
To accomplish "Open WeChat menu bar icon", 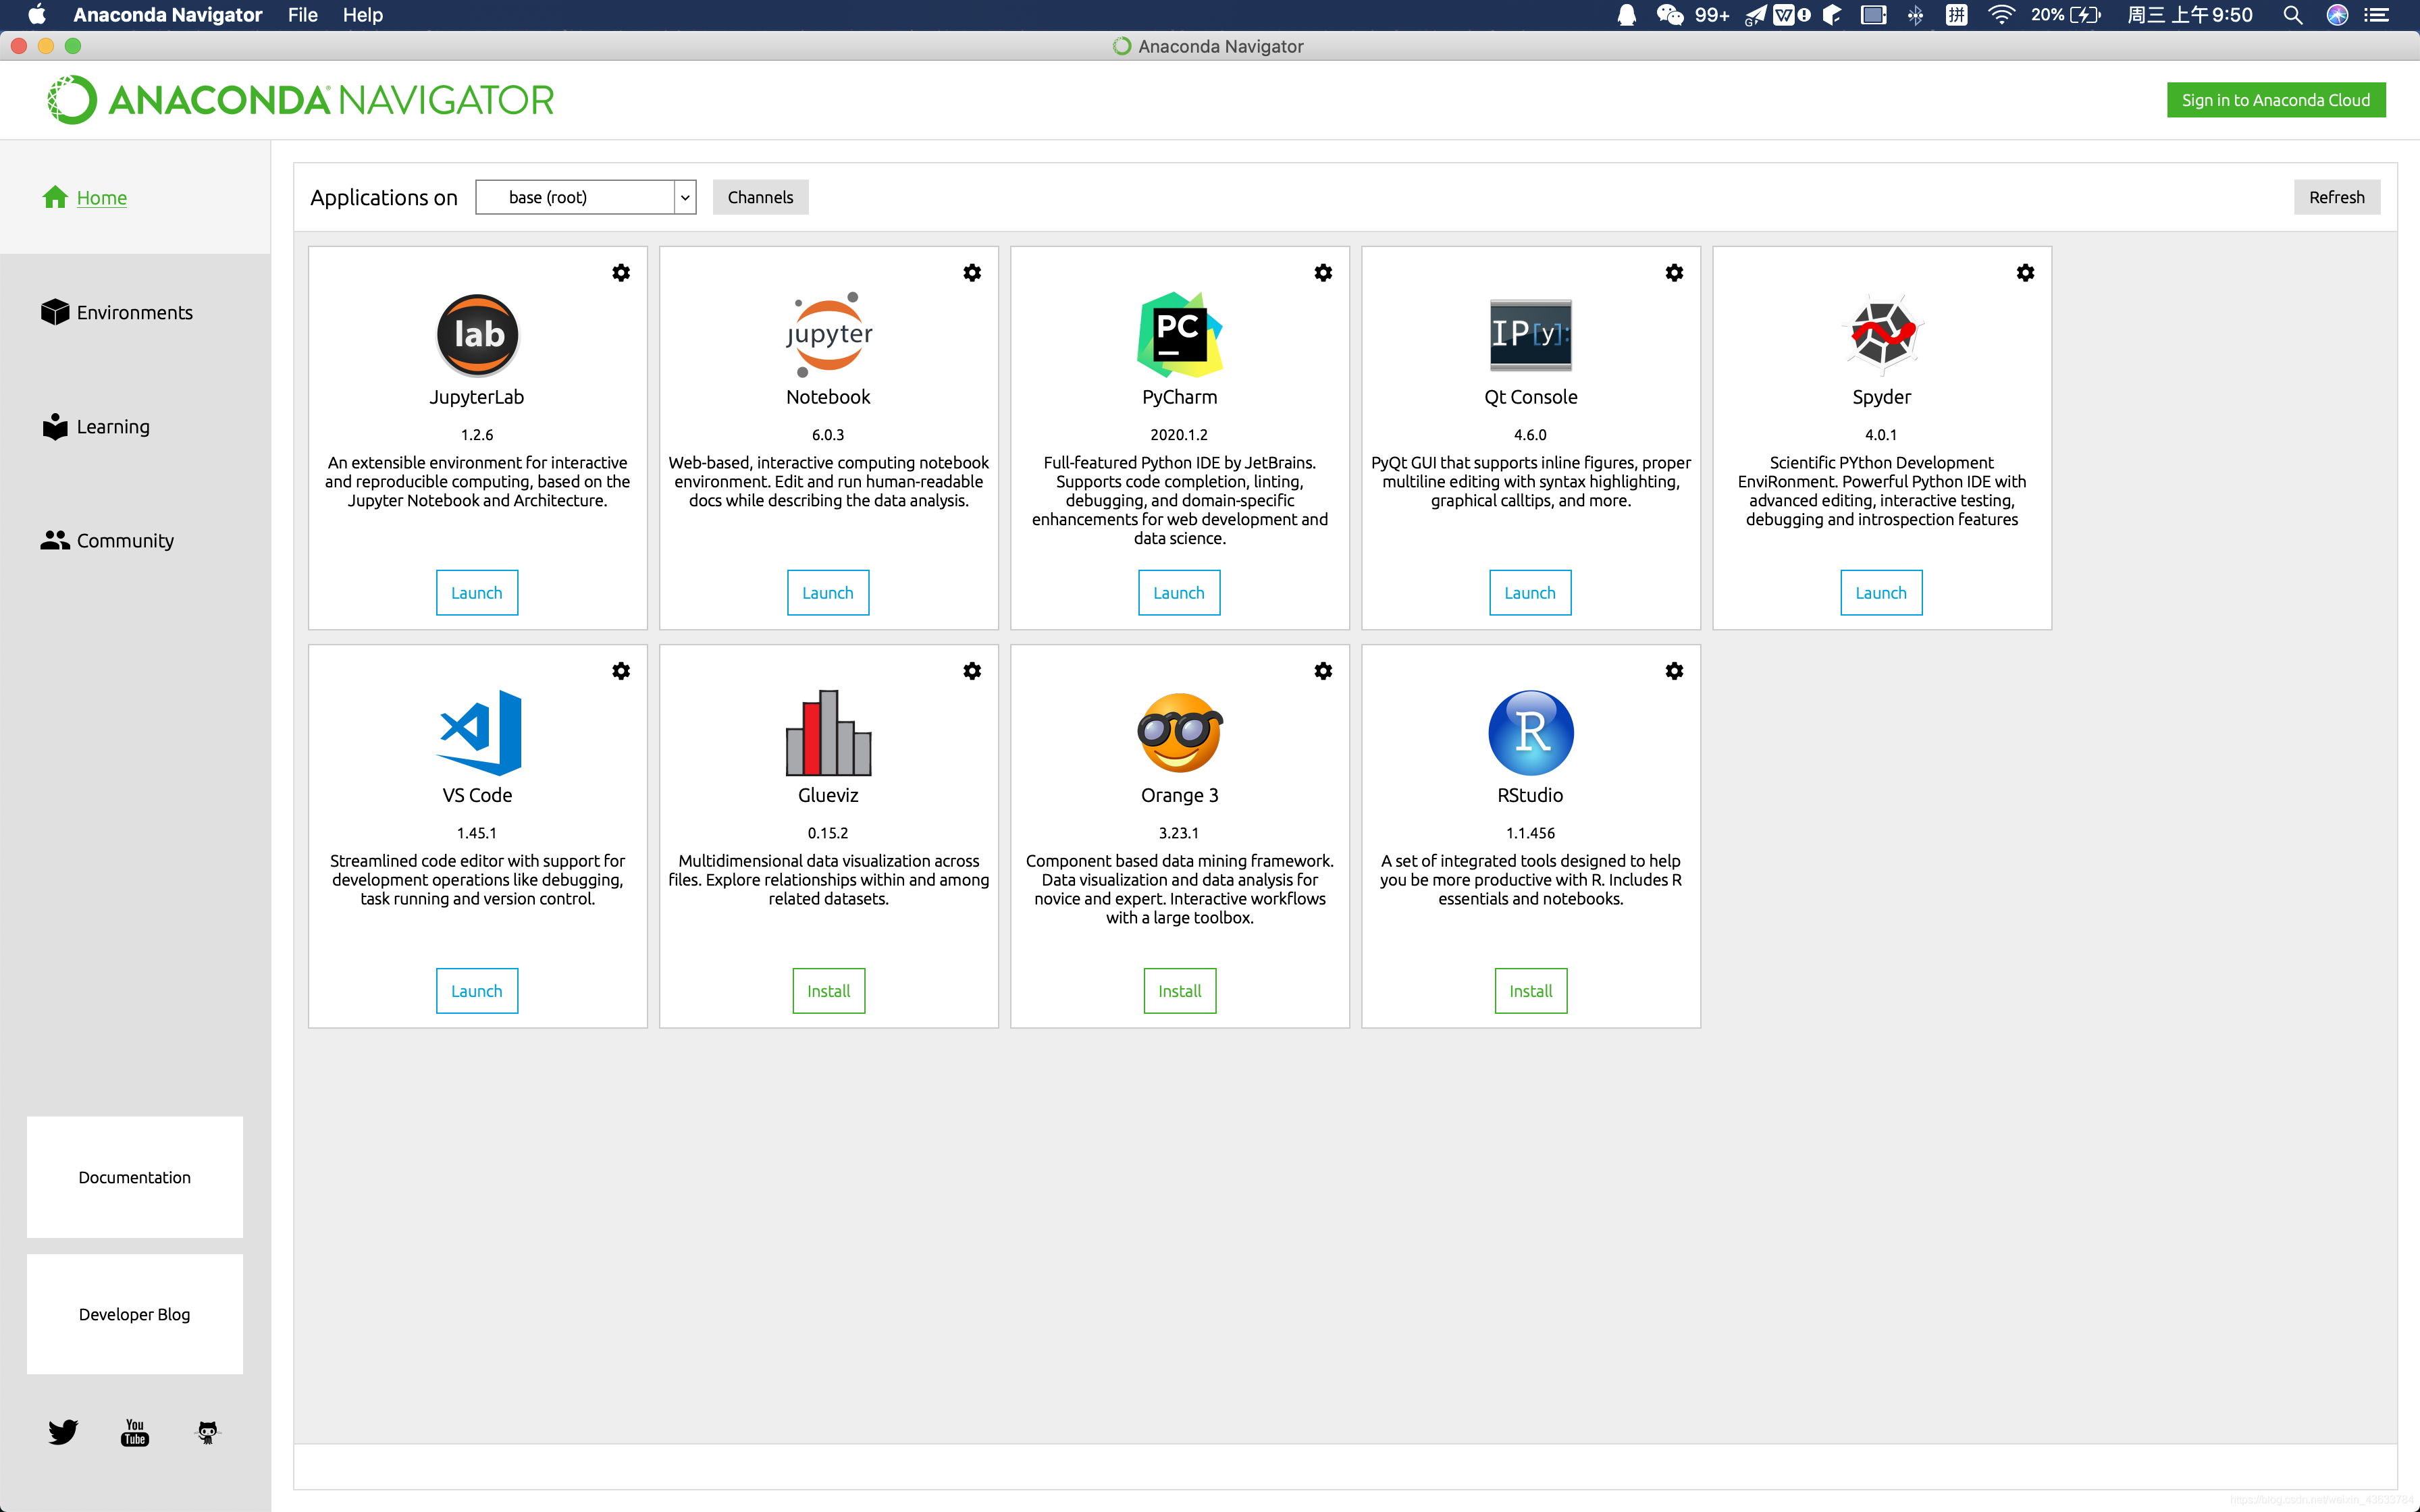I will pyautogui.click(x=1670, y=15).
